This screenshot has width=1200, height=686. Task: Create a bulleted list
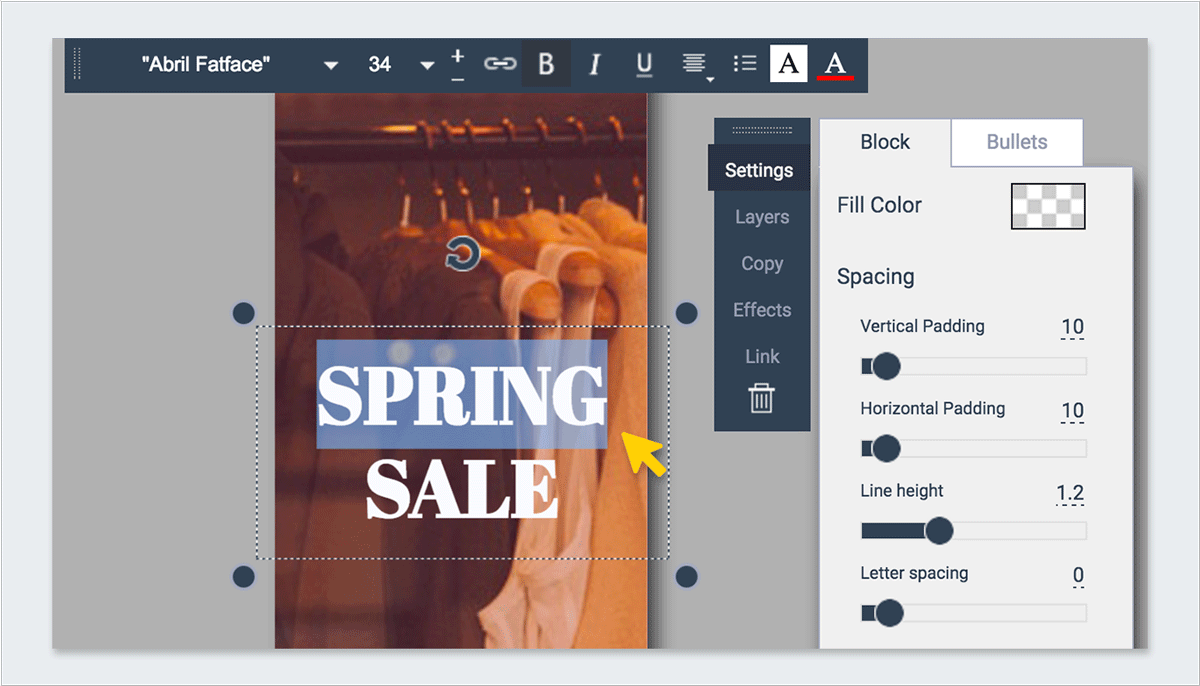pos(745,63)
